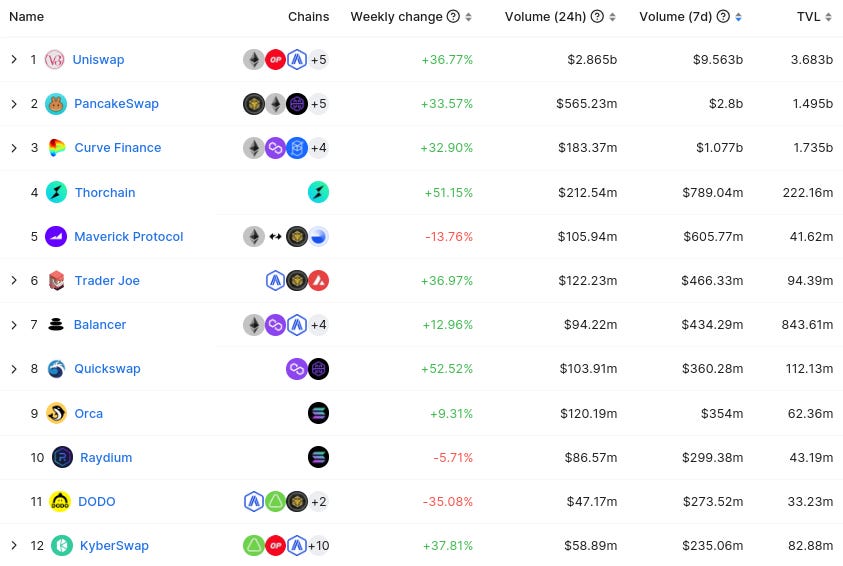Click Volume (24h) help question icon
The height and width of the screenshot is (566, 843).
pos(597,17)
